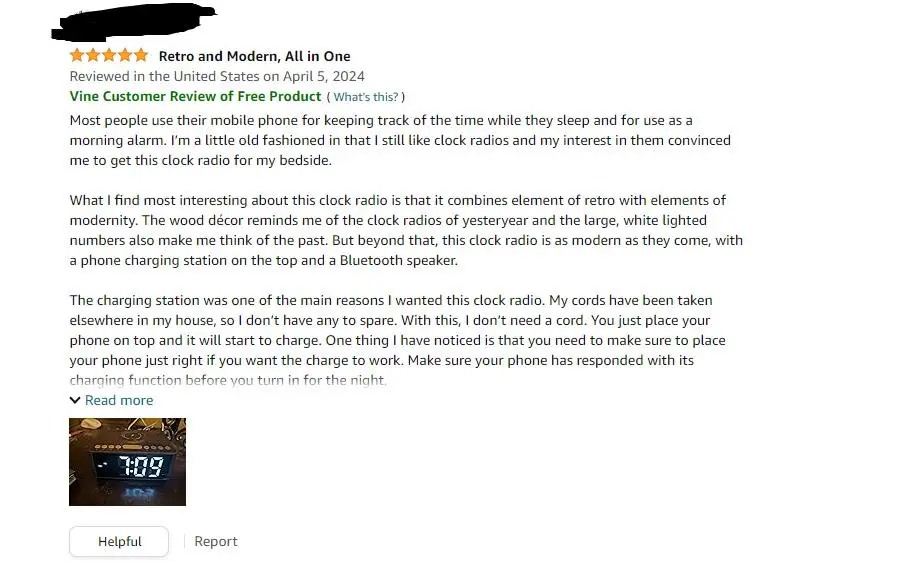Click the middle star of the rating

pos(109,55)
